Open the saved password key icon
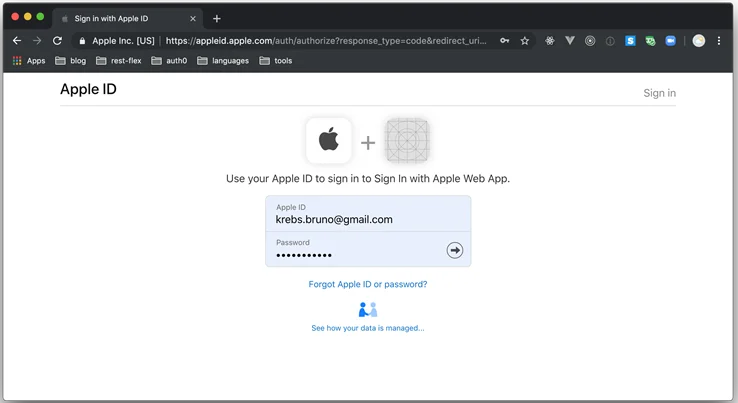This screenshot has height=403, width=738. pos(505,41)
